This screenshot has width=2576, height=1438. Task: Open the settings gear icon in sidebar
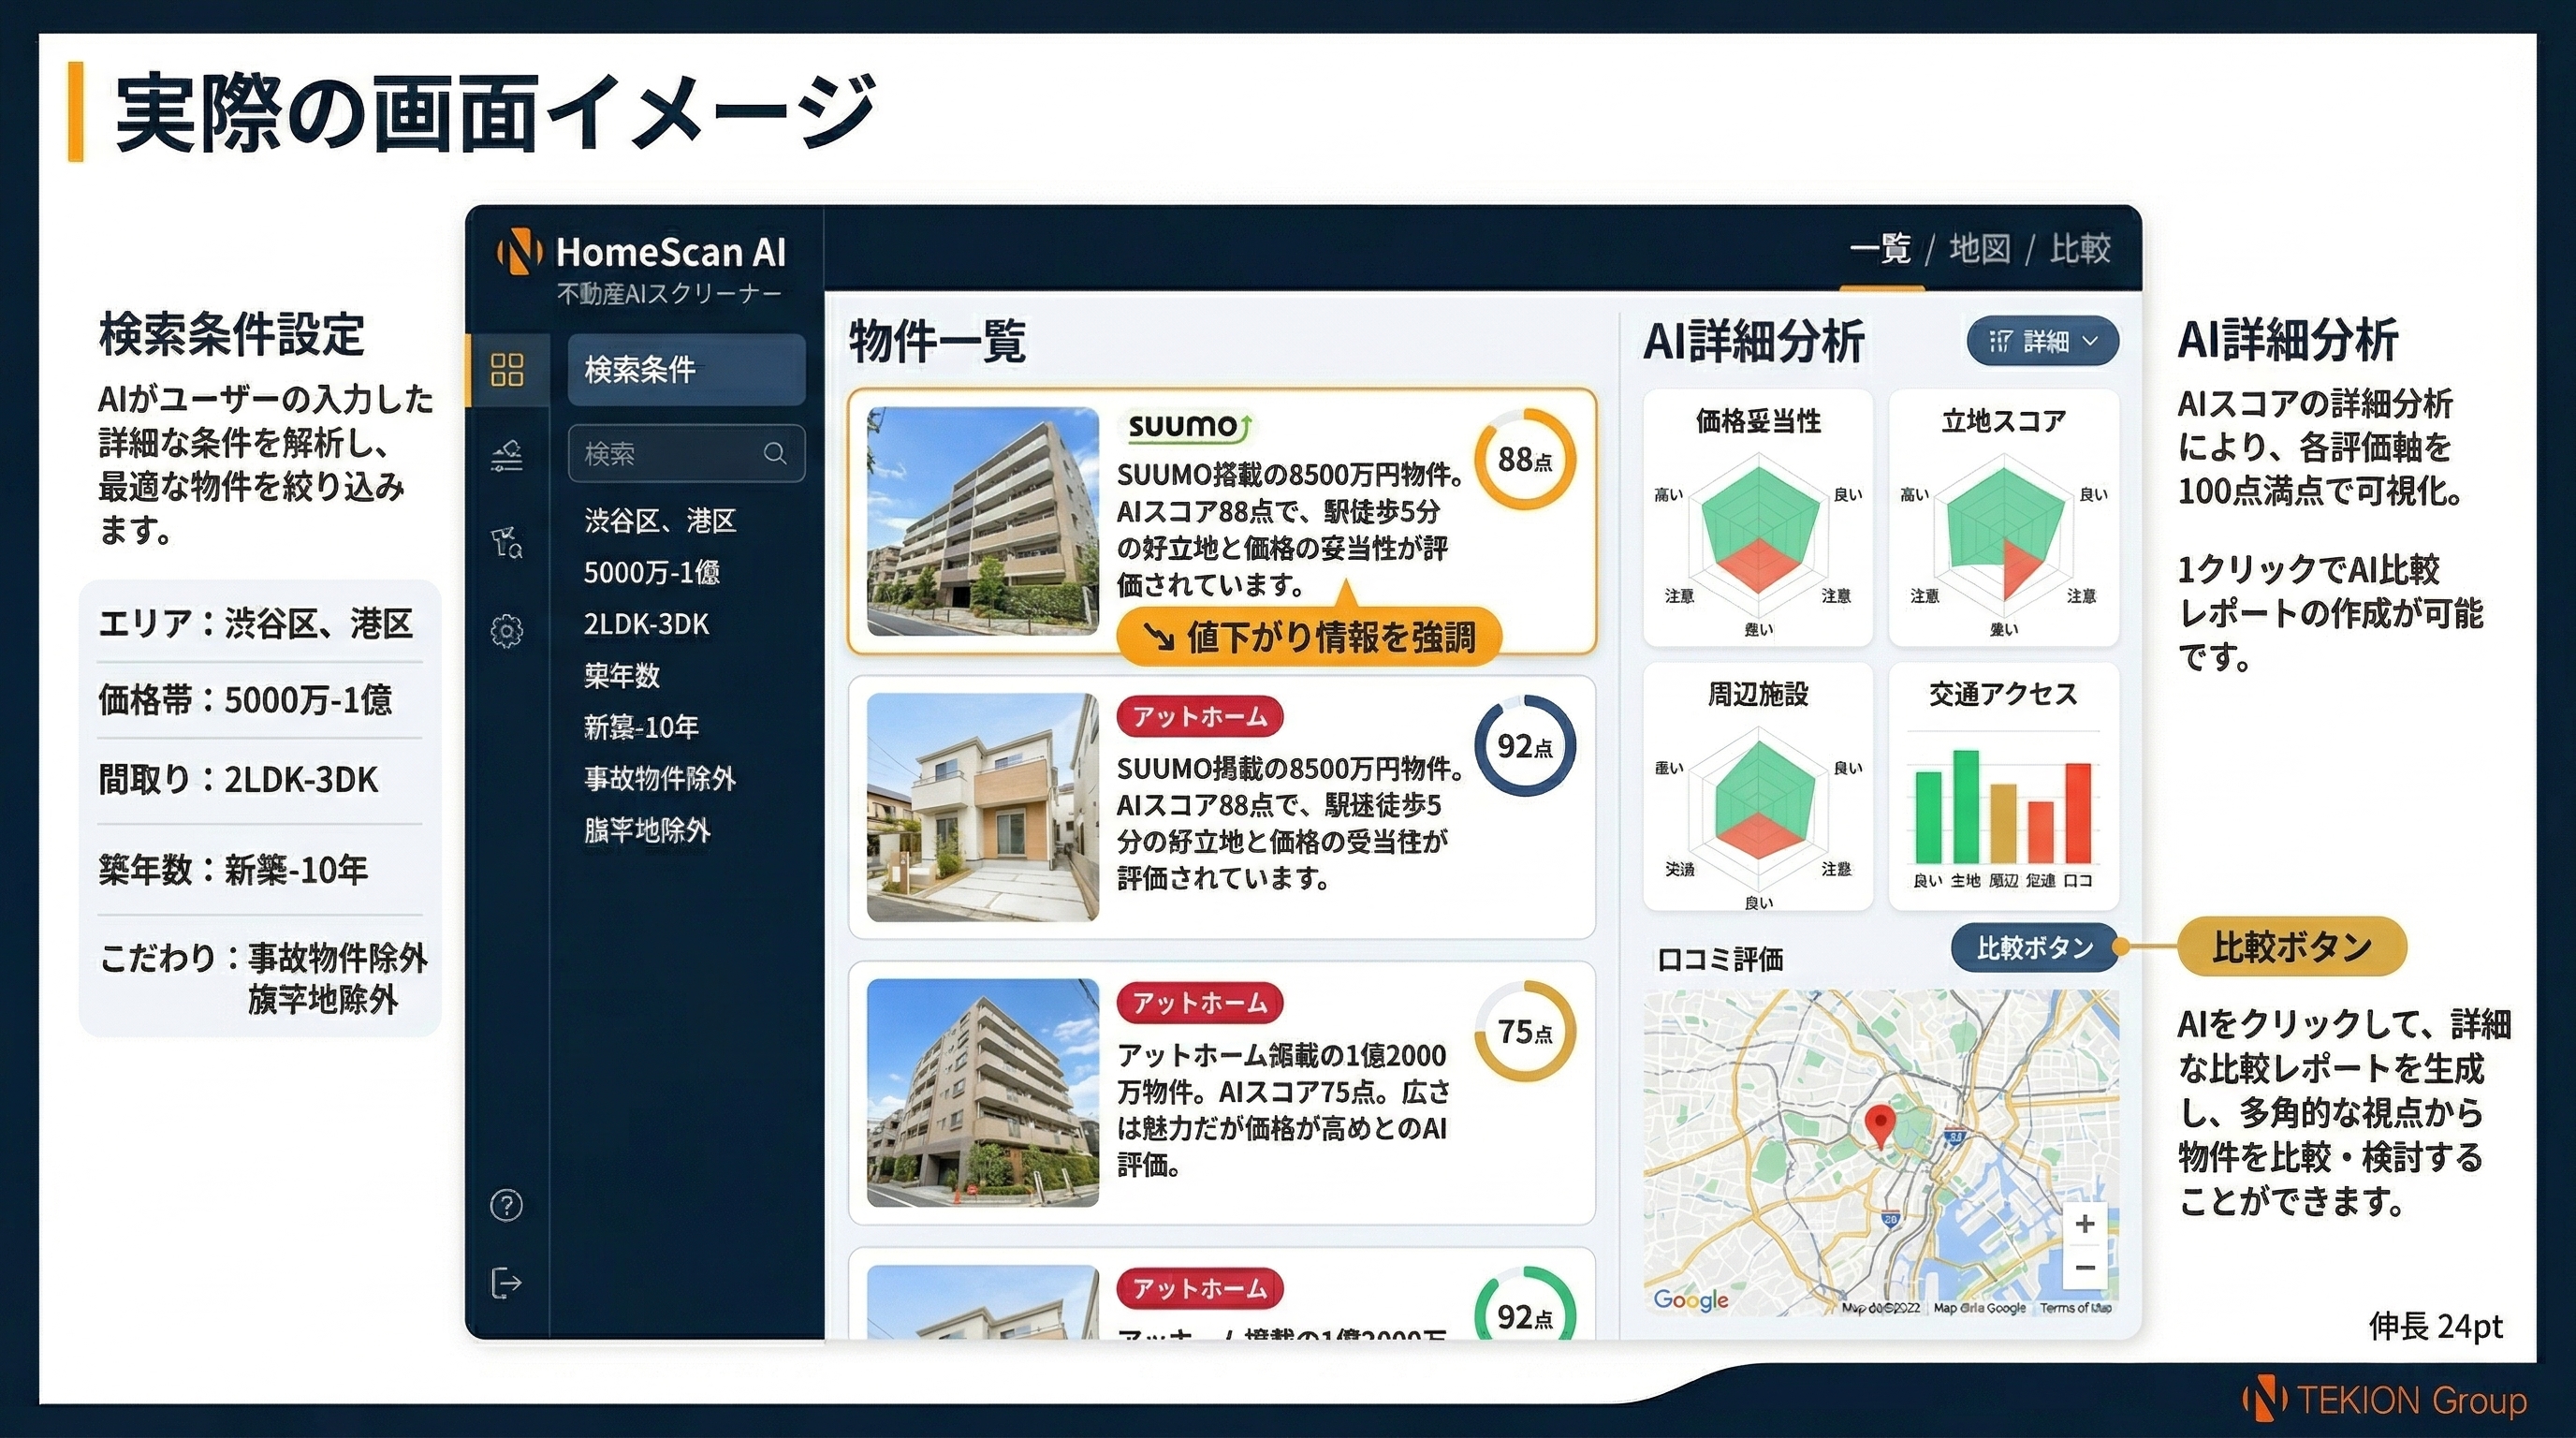(507, 631)
